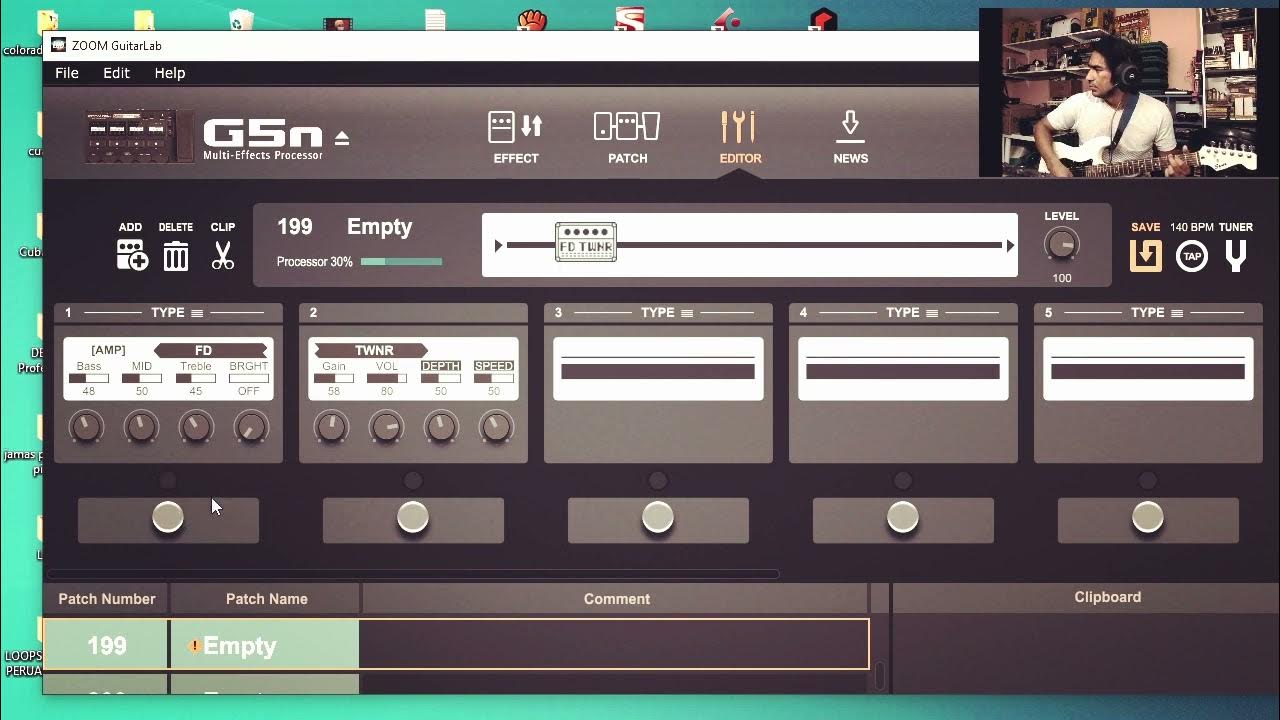Click the patch list vertical scrollbar
This screenshot has width=1280, height=720.
[x=880, y=677]
